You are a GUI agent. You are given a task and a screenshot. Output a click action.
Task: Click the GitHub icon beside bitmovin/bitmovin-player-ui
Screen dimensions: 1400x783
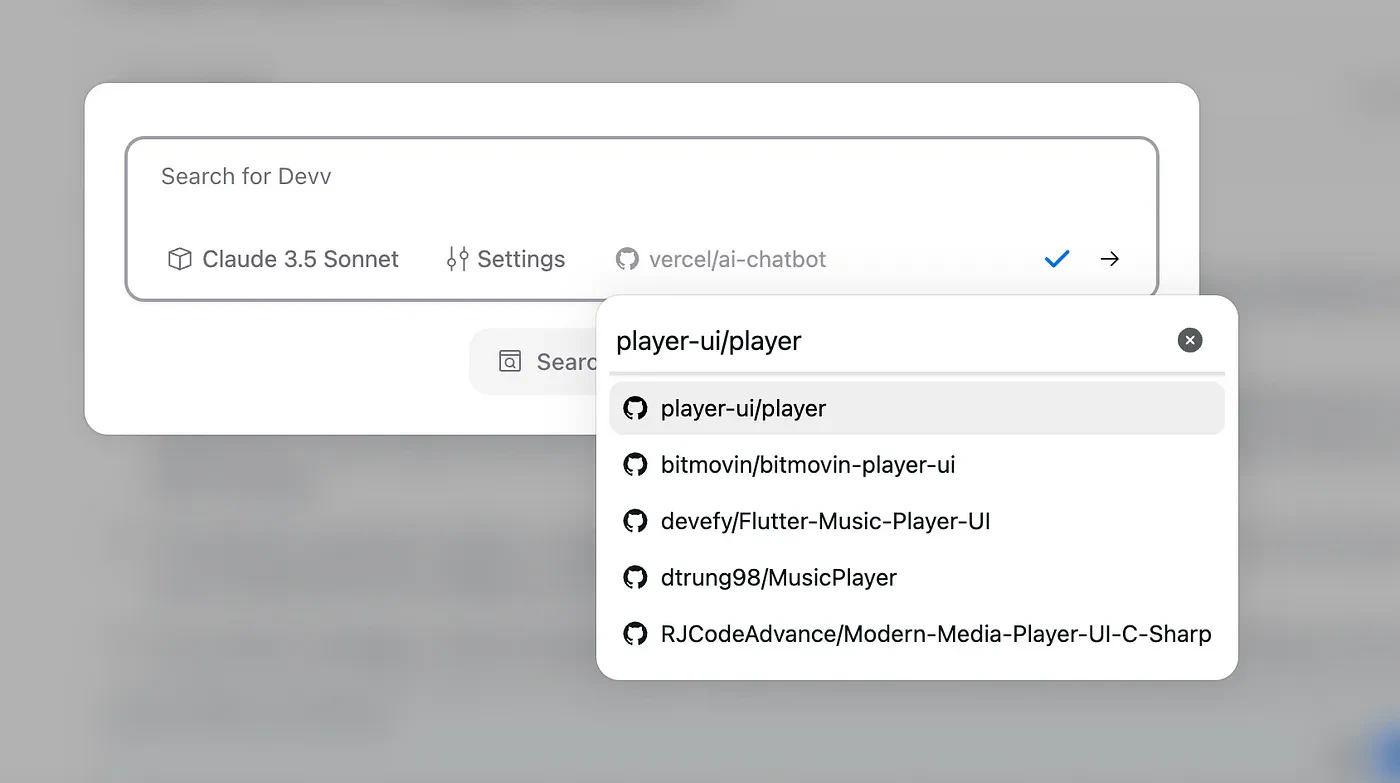tap(635, 465)
